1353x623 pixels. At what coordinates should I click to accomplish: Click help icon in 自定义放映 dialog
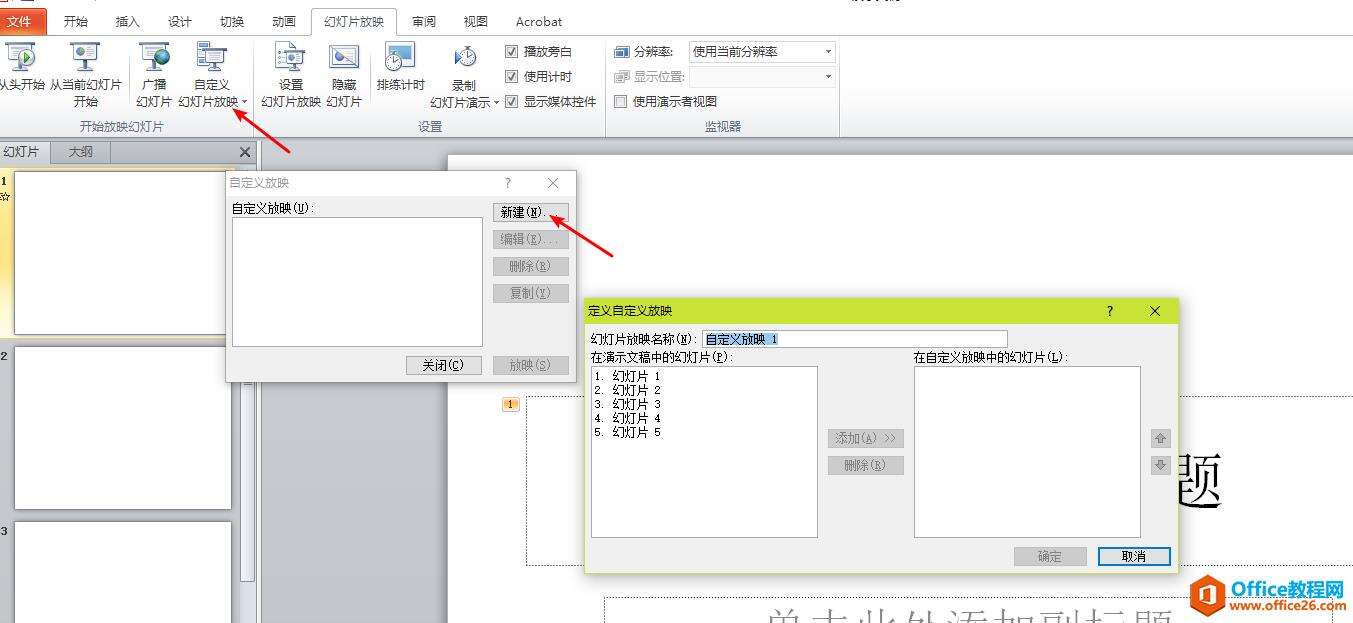pos(508,183)
